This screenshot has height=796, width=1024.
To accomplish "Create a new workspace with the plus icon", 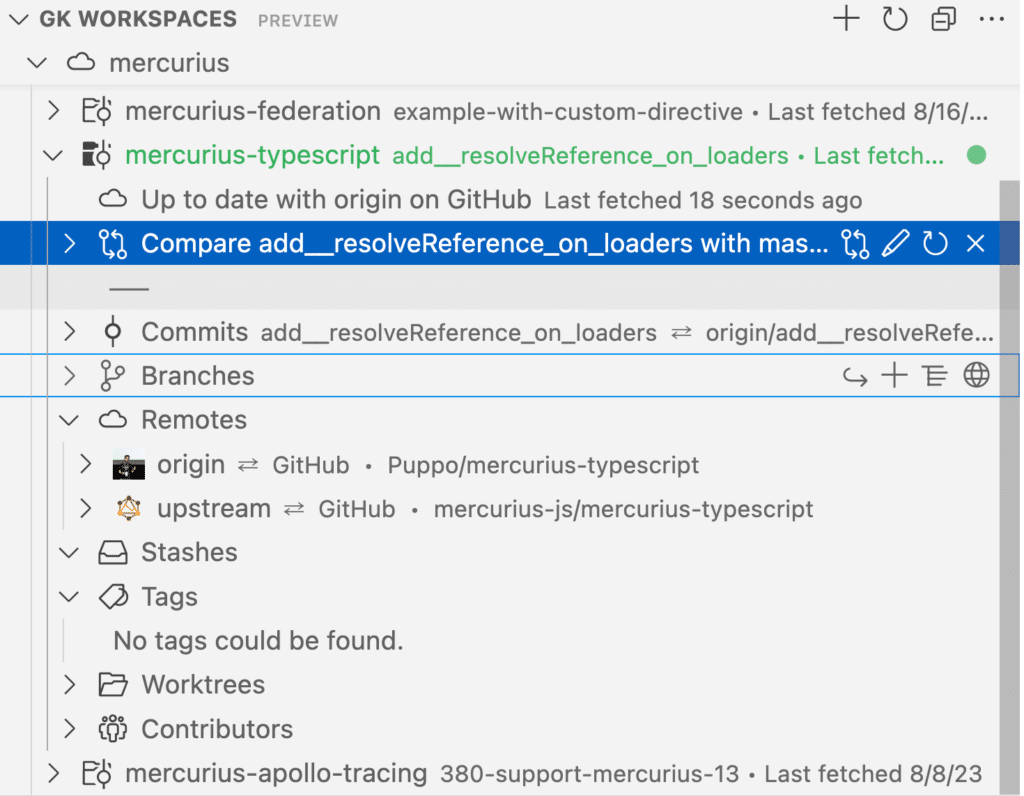I will [x=845, y=18].
